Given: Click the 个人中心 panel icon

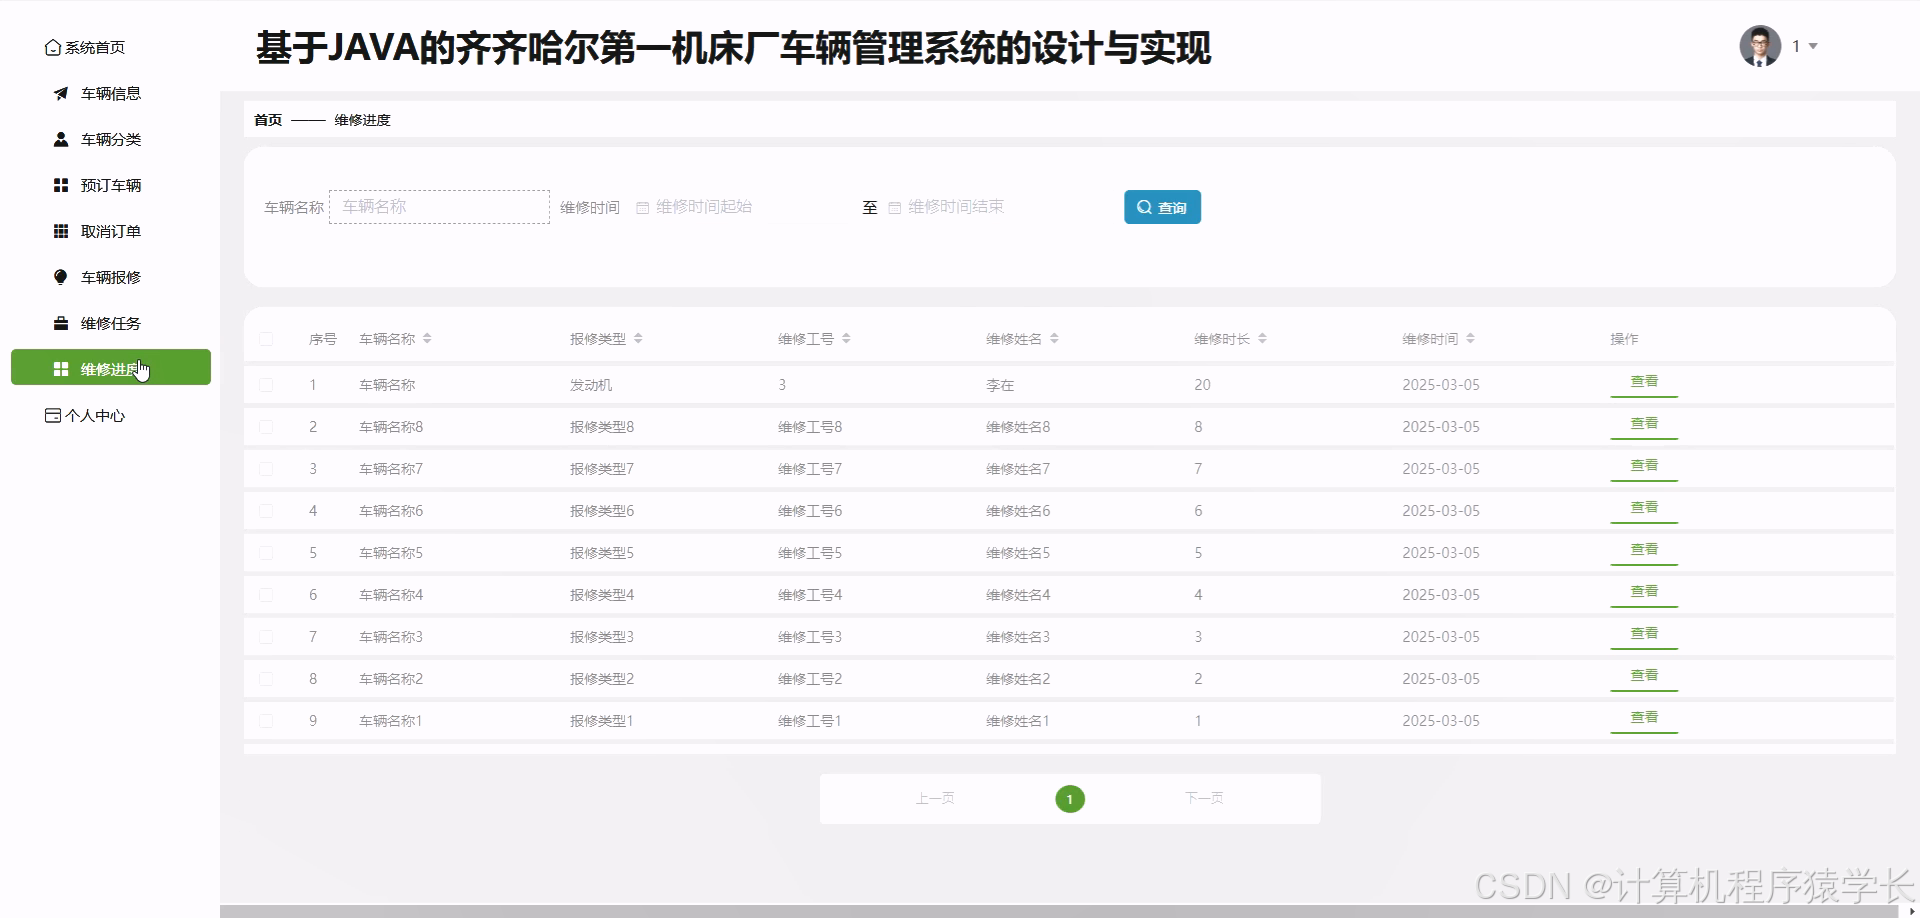Looking at the screenshot, I should (x=52, y=414).
